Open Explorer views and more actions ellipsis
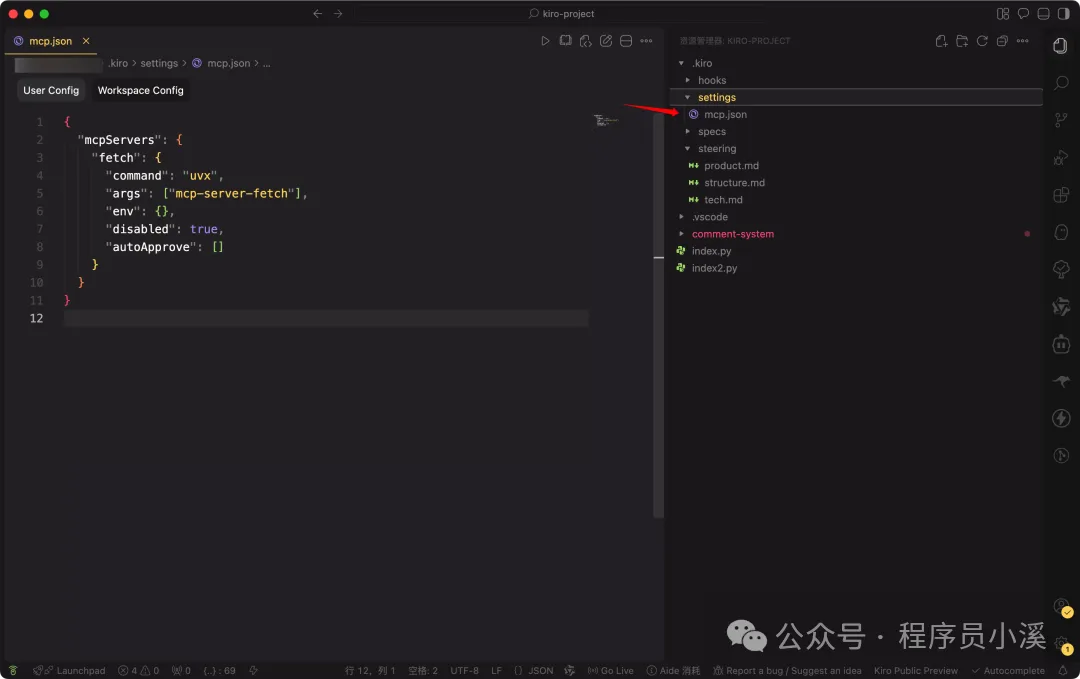Image resolution: width=1080 pixels, height=679 pixels. (x=1022, y=41)
